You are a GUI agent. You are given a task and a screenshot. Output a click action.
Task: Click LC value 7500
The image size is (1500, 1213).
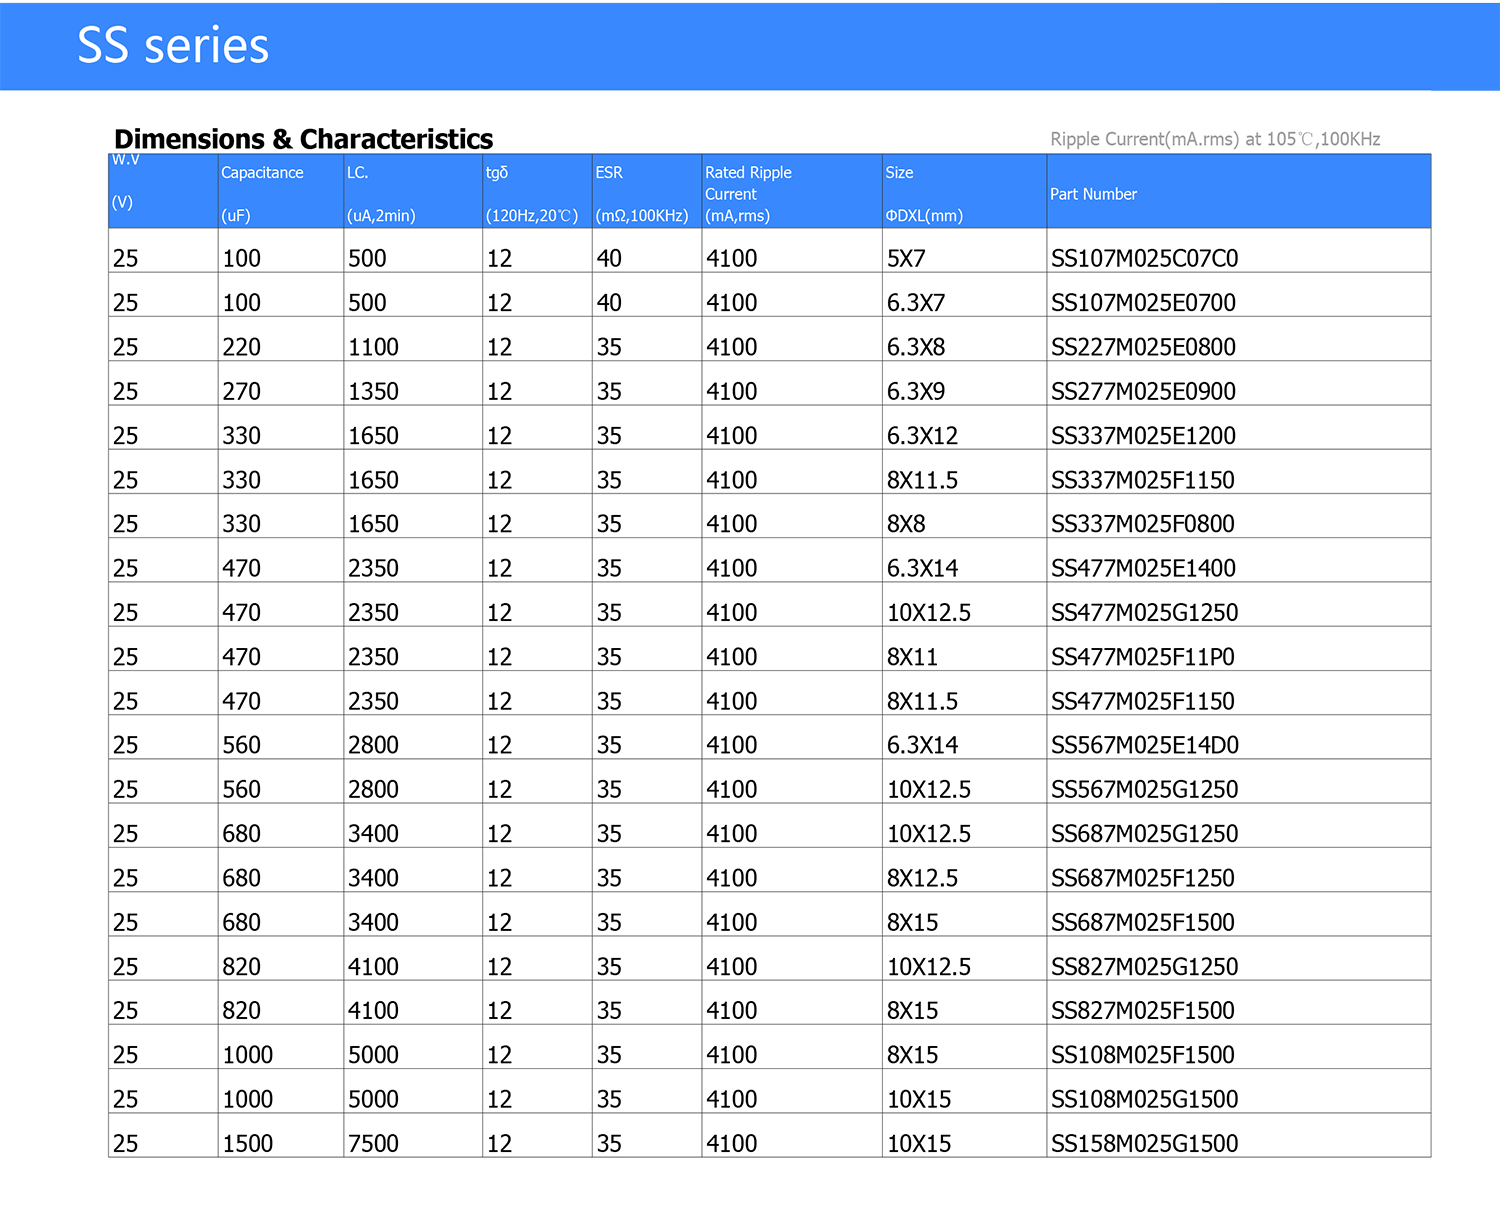click(x=373, y=1143)
